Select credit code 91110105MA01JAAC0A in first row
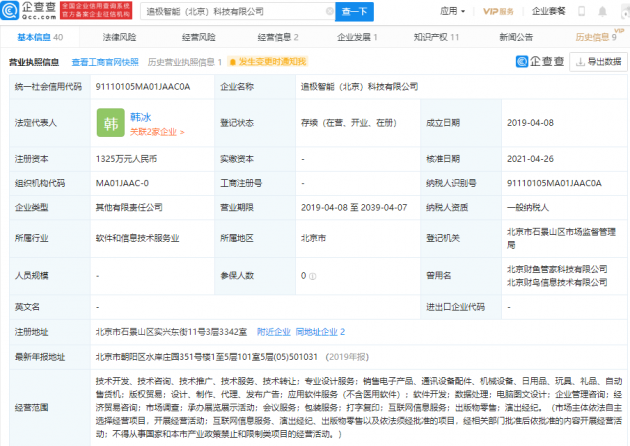Image resolution: width=630 pixels, height=446 pixels. point(143,87)
